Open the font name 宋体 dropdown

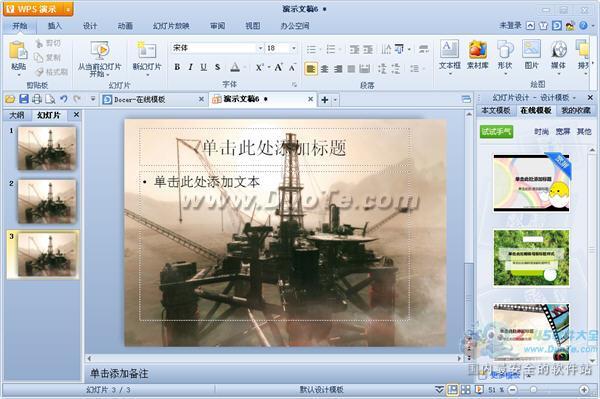pyautogui.click(x=260, y=48)
